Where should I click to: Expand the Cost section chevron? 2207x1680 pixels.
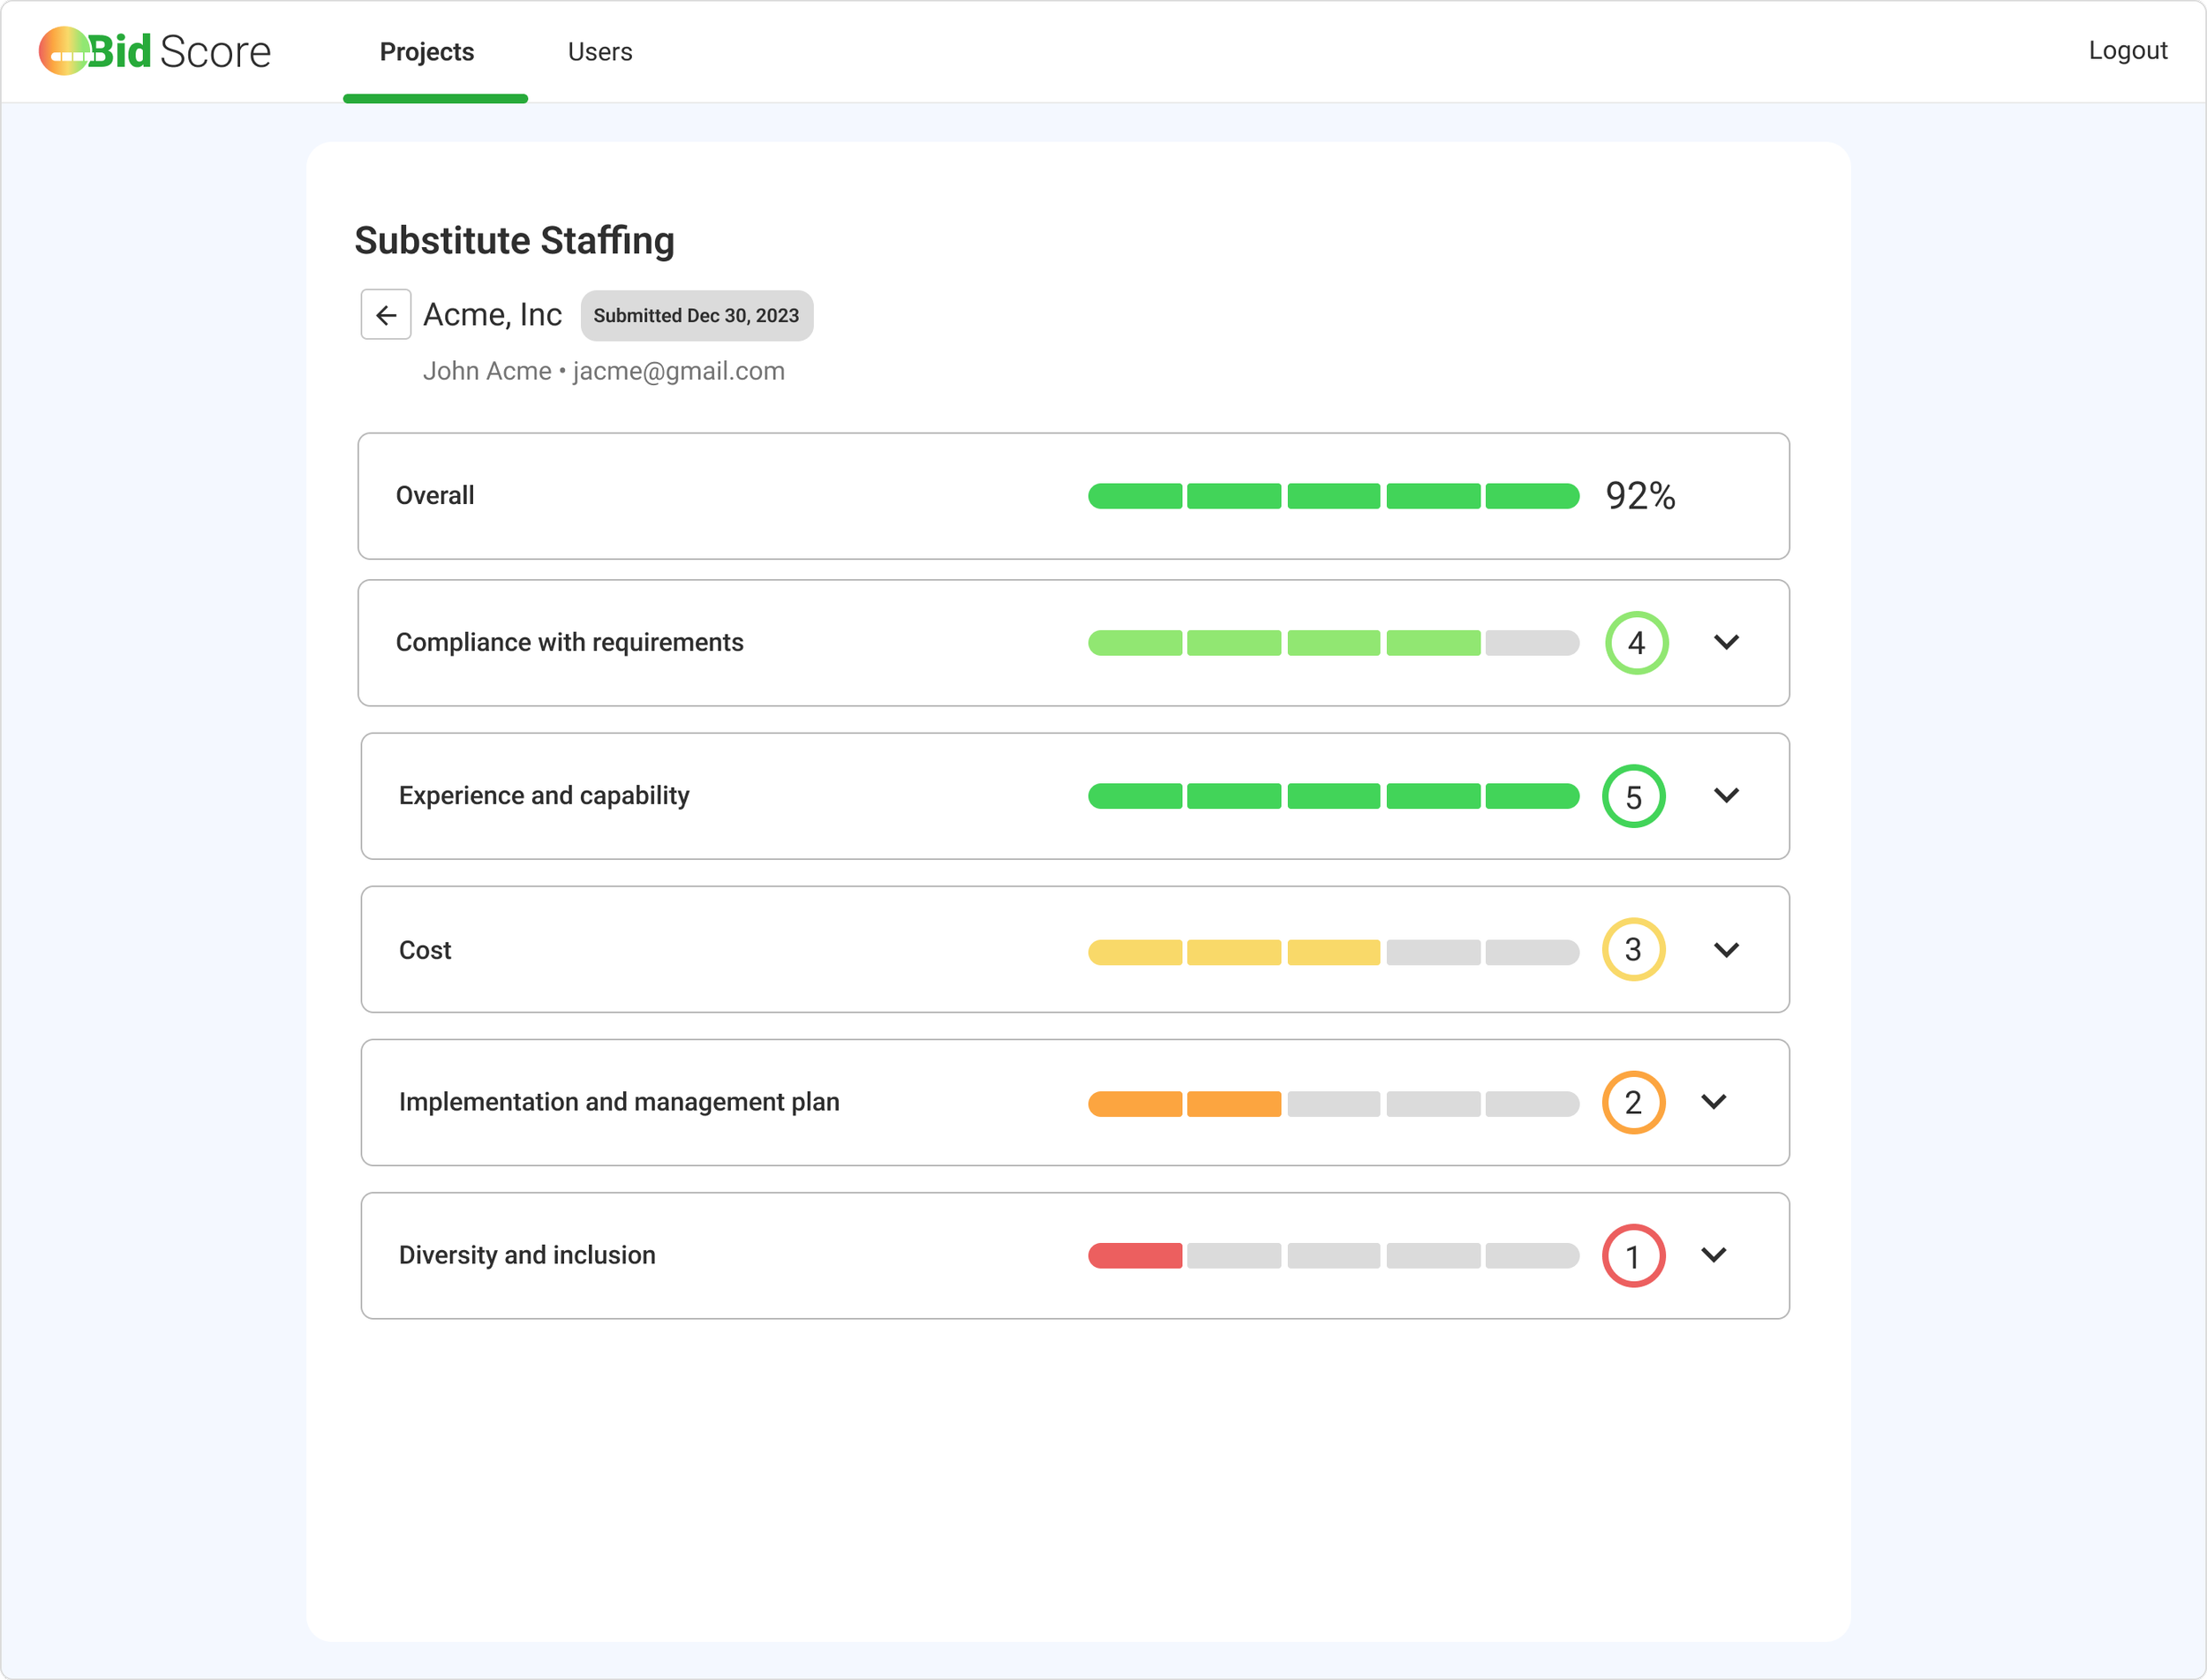[x=1727, y=949]
